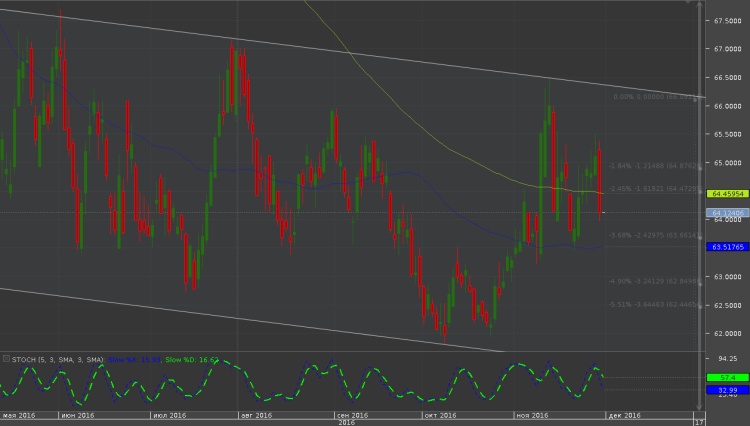Select the -2.45% -1.61821 Fibonacci level label

pos(655,189)
